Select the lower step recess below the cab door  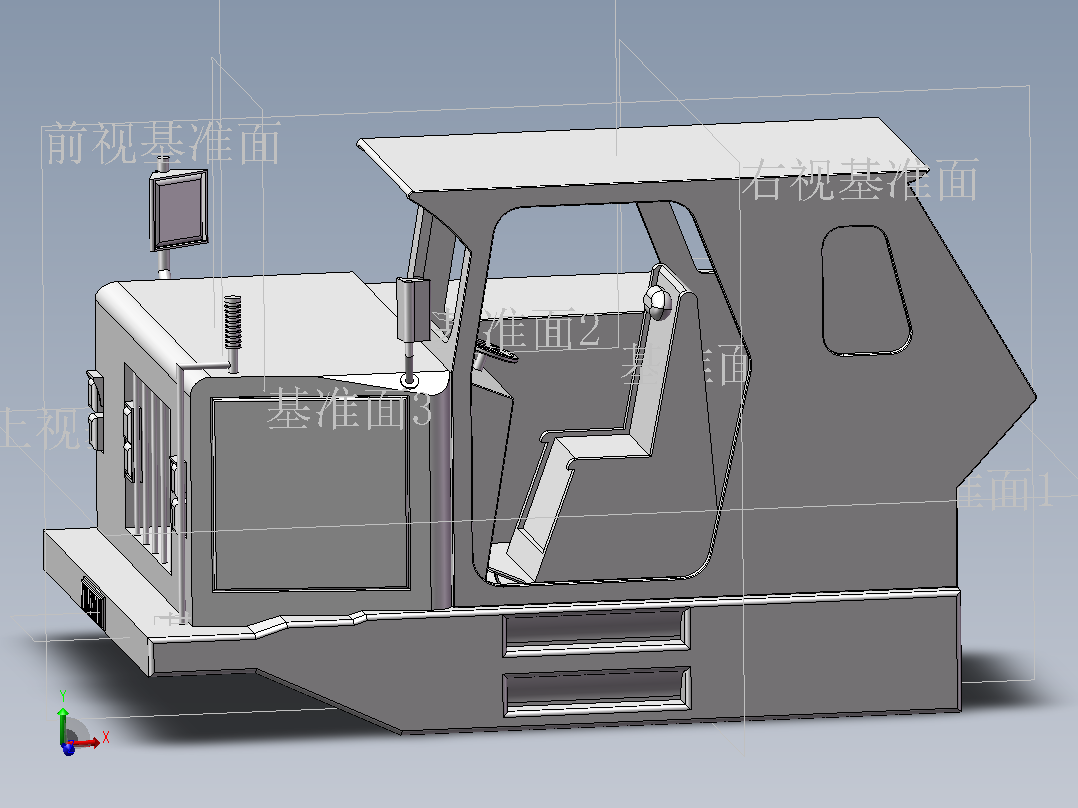pyautogui.click(x=596, y=692)
